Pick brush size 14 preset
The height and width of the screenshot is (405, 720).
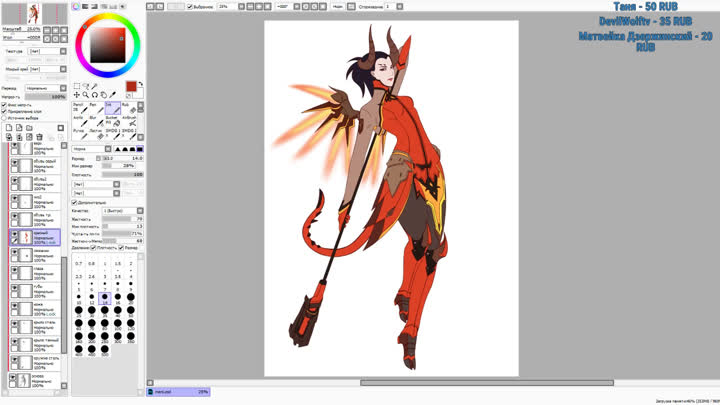pyautogui.click(x=105, y=298)
